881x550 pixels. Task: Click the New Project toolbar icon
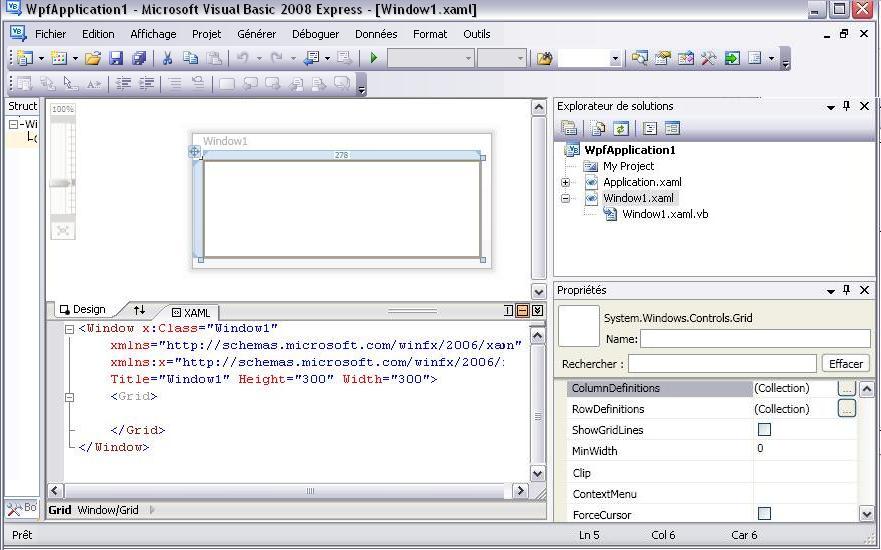25,58
